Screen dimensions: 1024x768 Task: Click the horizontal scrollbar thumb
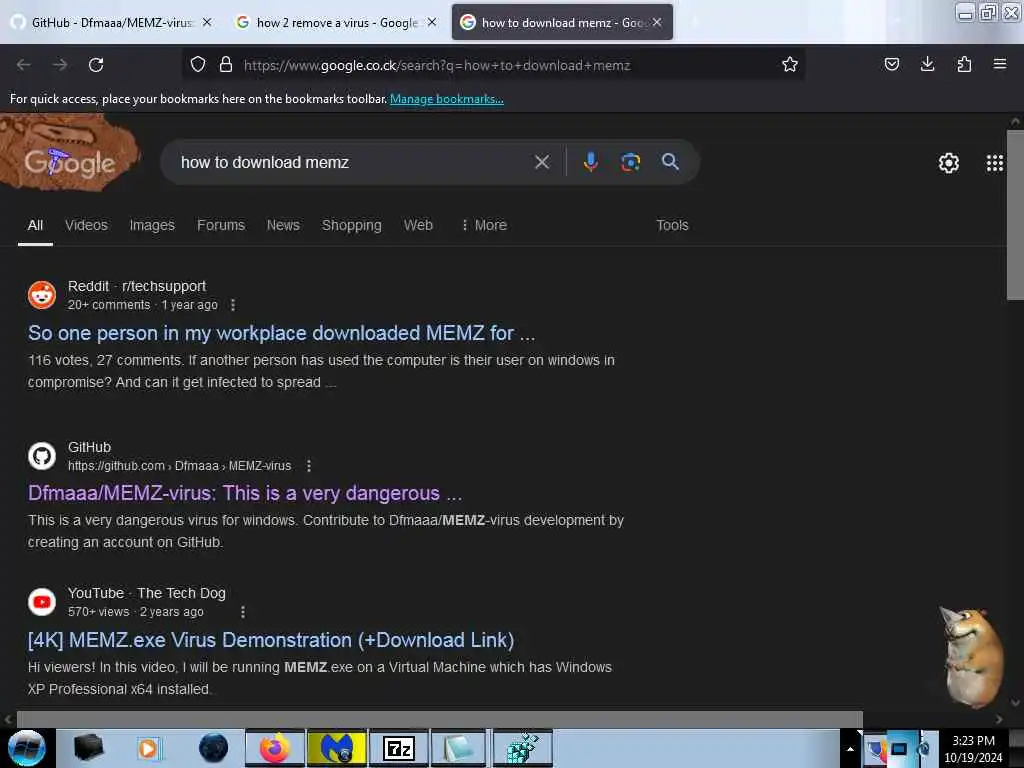point(440,719)
